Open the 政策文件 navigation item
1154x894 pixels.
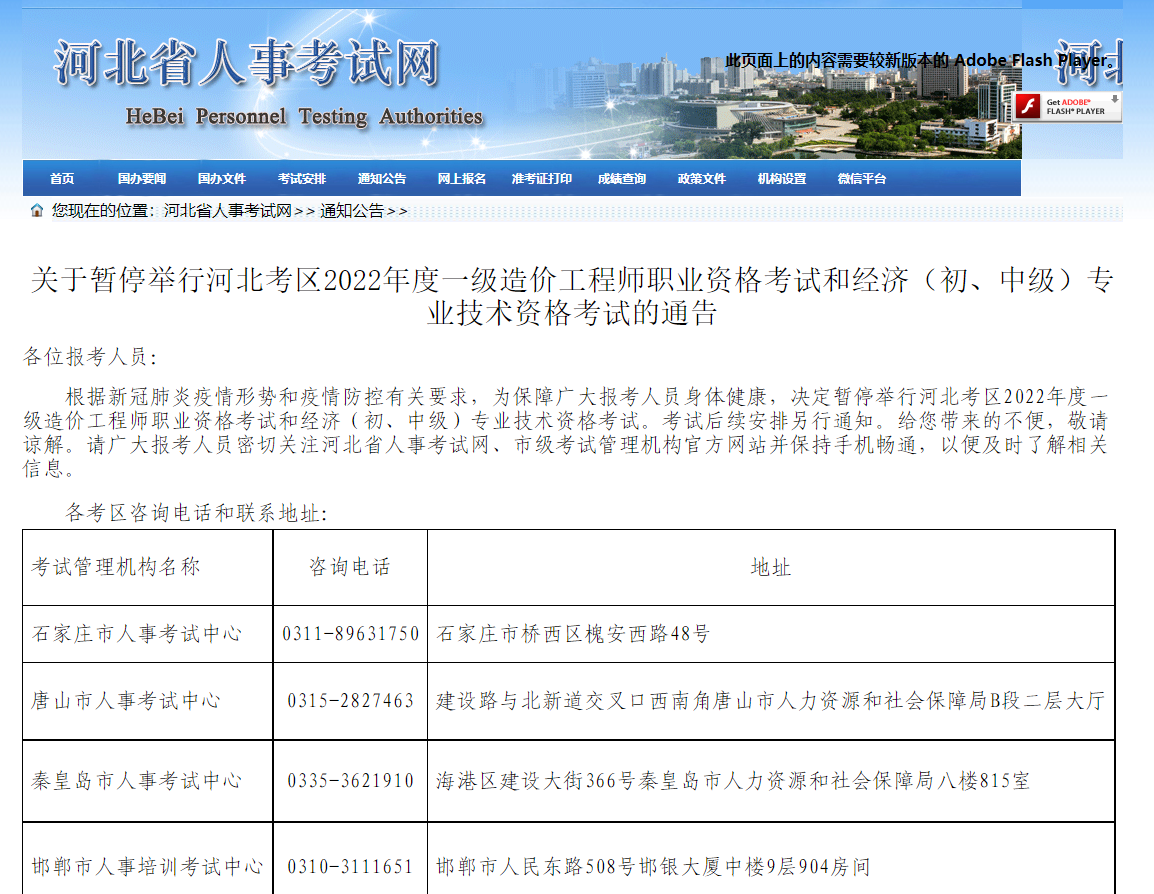coord(702,179)
